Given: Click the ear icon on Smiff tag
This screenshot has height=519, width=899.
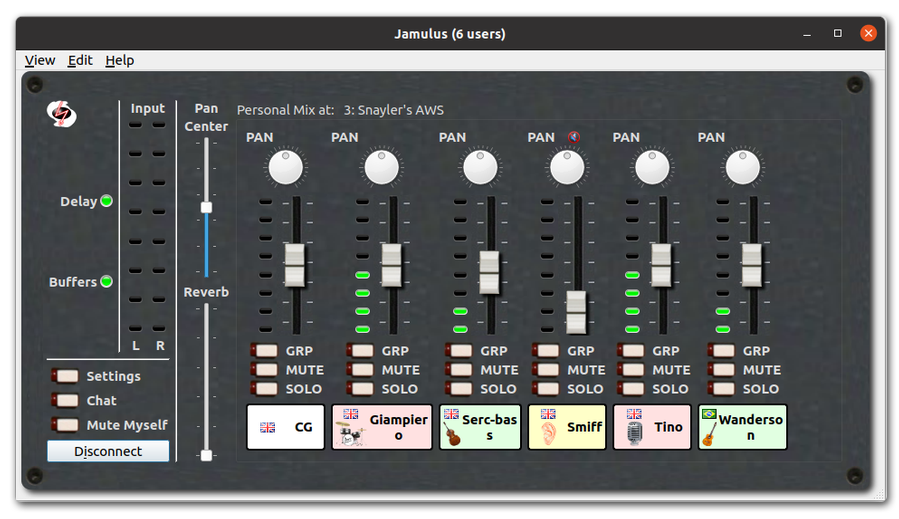Looking at the screenshot, I should click(x=548, y=434).
